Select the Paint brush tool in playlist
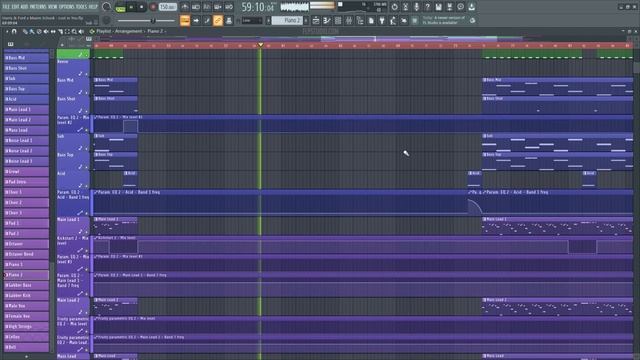Viewport: 640px width, 360px height. (x=32, y=31)
